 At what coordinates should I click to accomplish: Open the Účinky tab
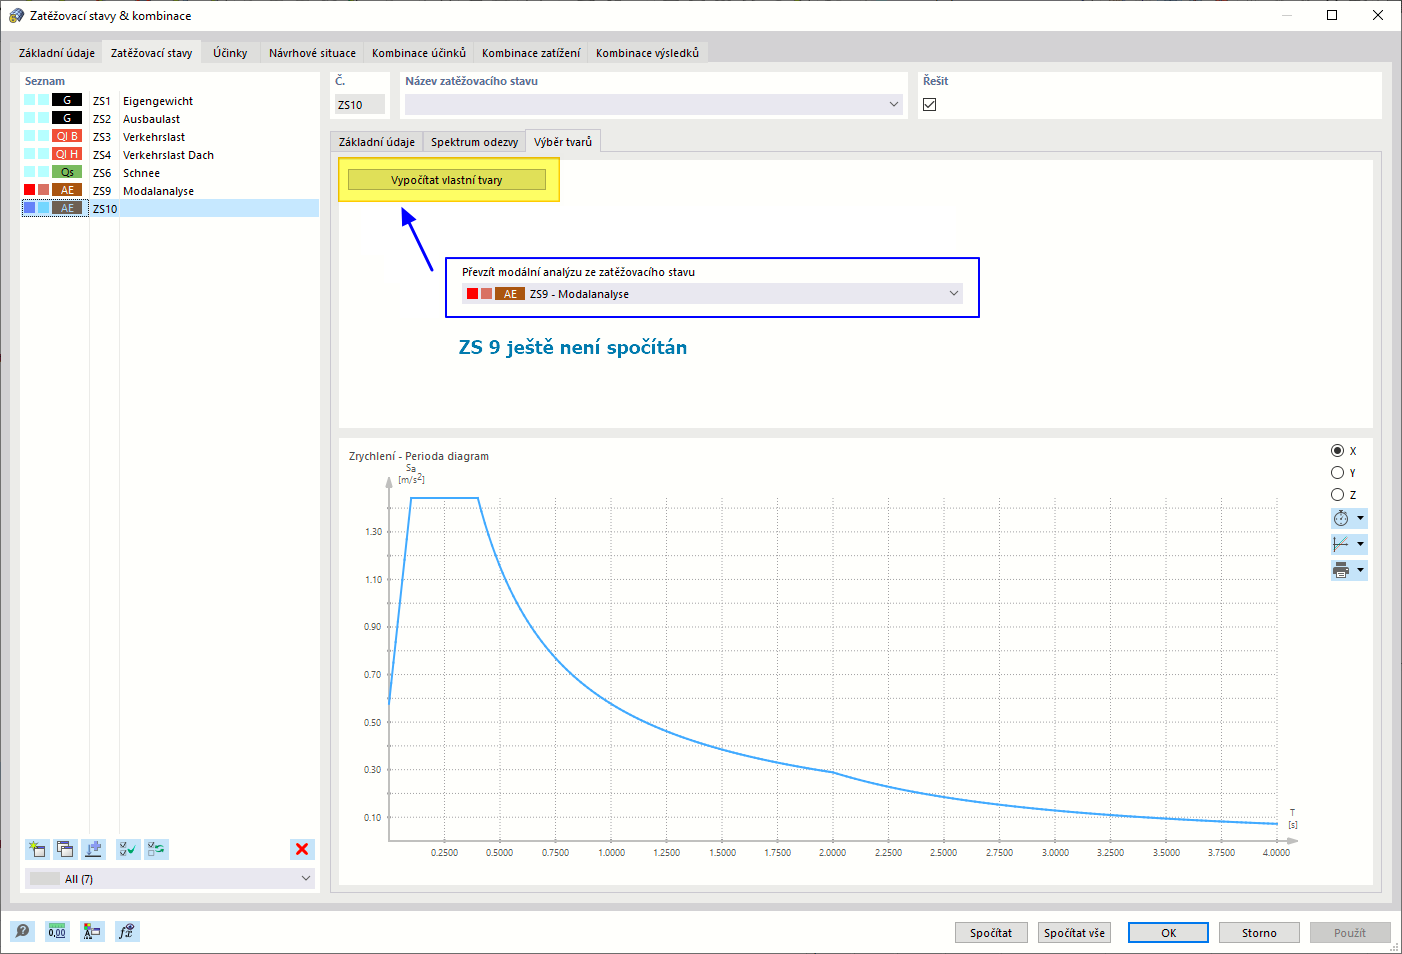[x=230, y=53]
